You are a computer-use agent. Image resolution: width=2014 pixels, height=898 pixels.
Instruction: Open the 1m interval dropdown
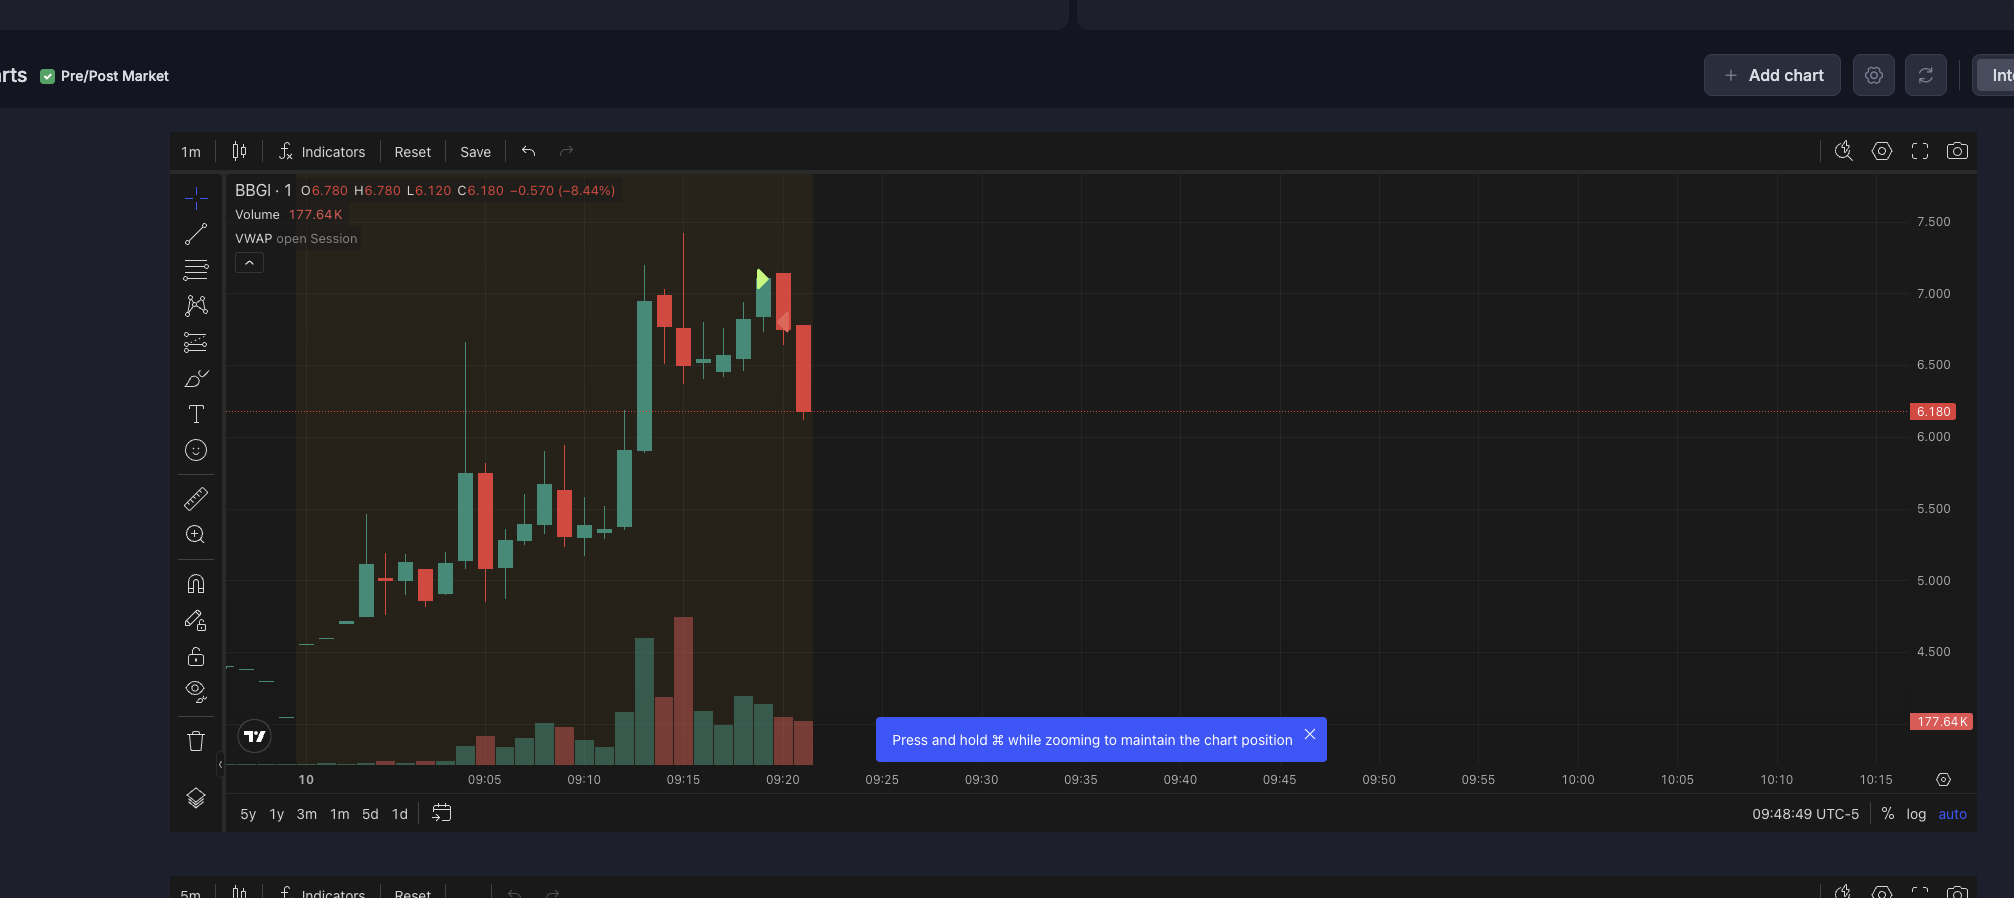click(191, 152)
